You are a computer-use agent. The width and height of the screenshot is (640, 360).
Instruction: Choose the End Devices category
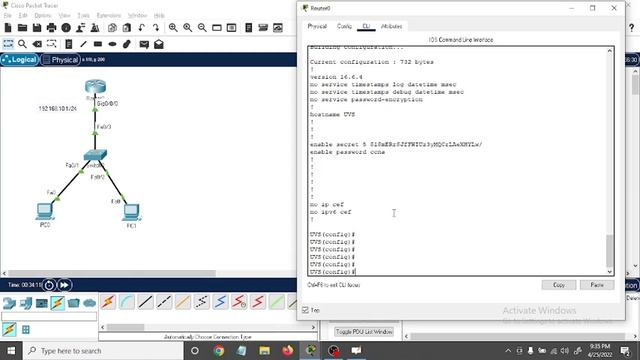[26, 303]
